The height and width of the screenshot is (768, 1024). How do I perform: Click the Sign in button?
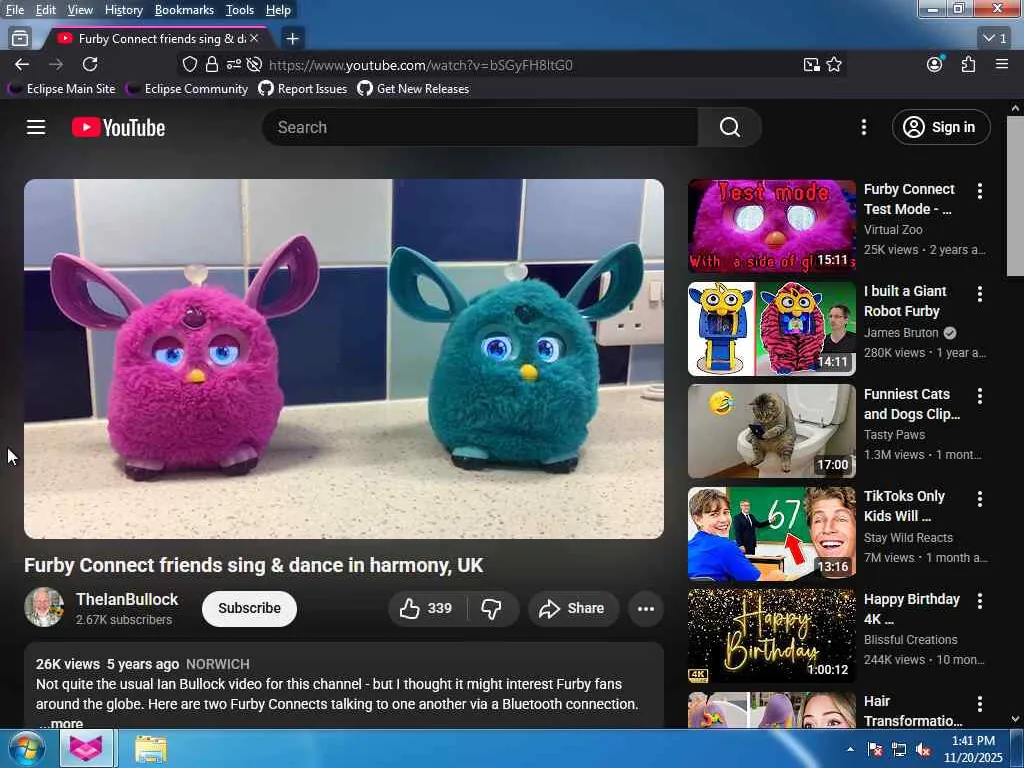click(940, 127)
